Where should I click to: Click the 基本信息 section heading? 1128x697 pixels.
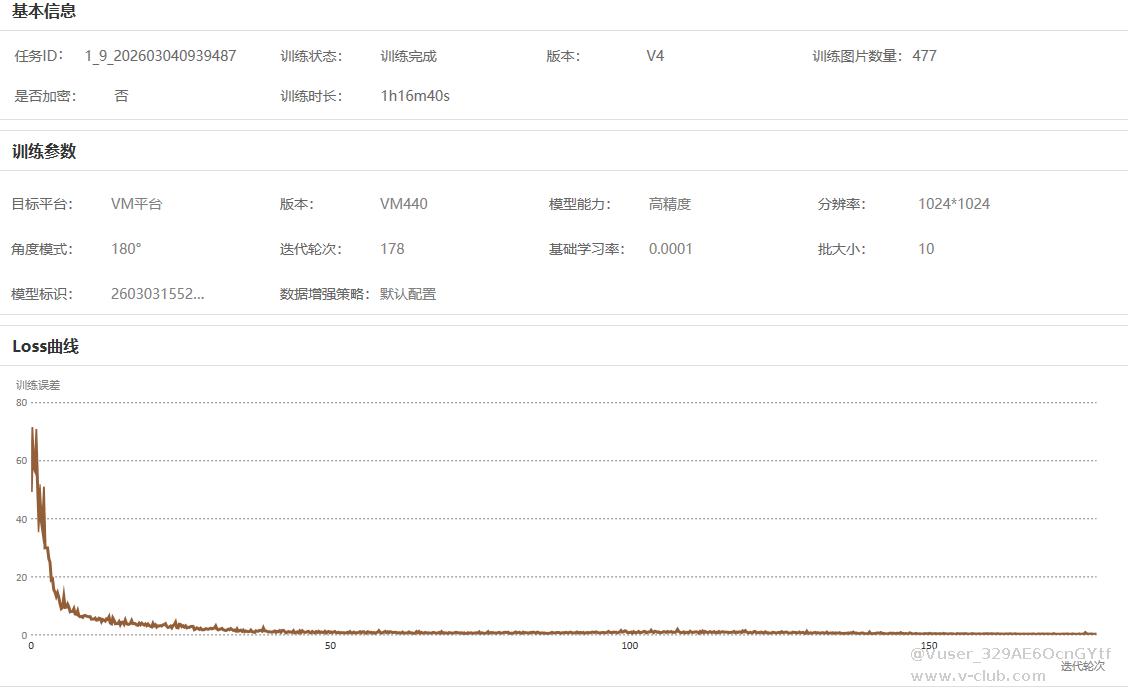pos(44,12)
